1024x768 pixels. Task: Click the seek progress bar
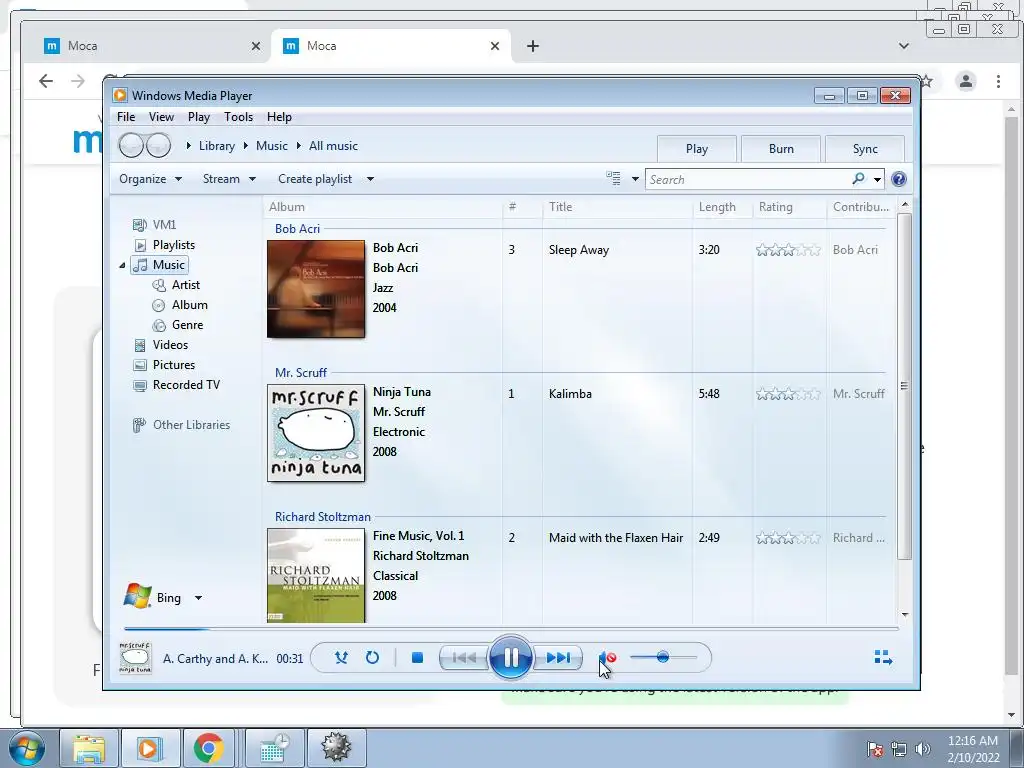[x=511, y=629]
